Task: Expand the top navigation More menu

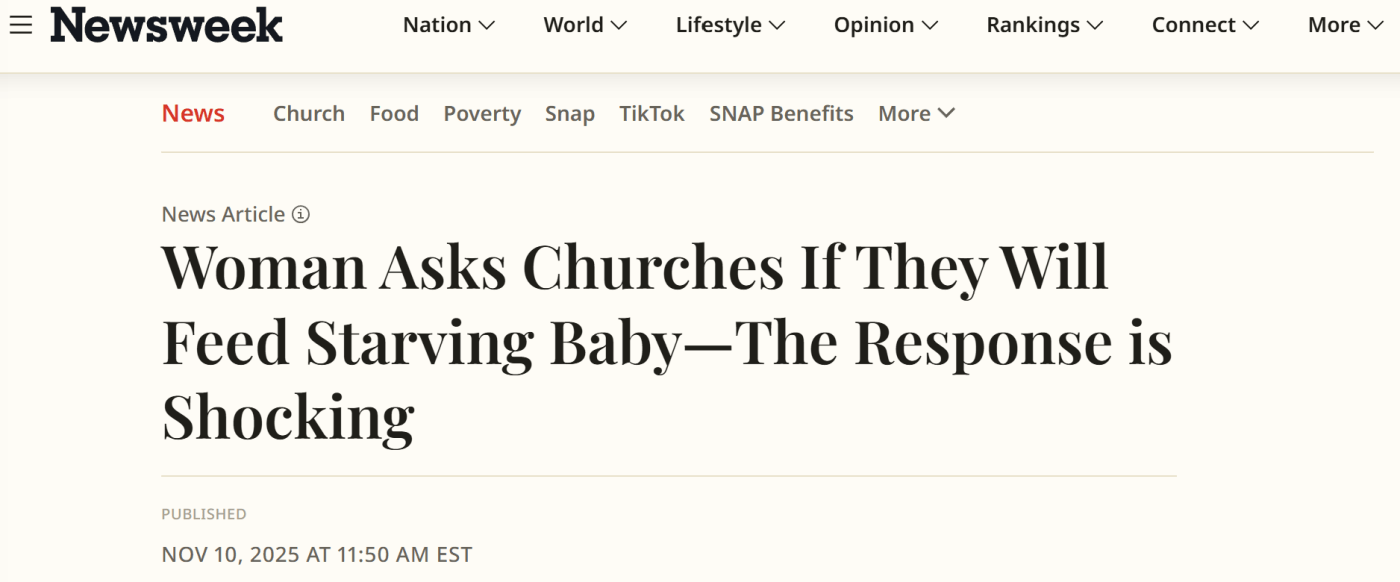Action: pyautogui.click(x=1346, y=25)
